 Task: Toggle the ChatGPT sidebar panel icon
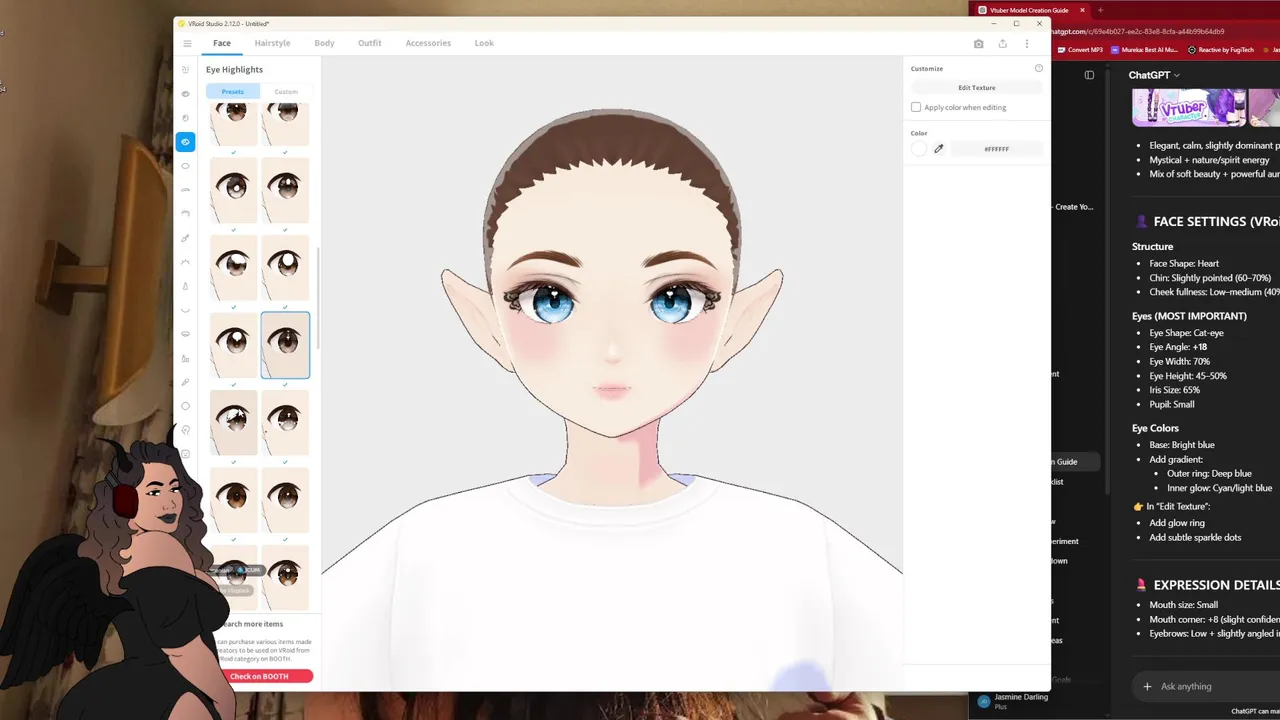[1089, 75]
